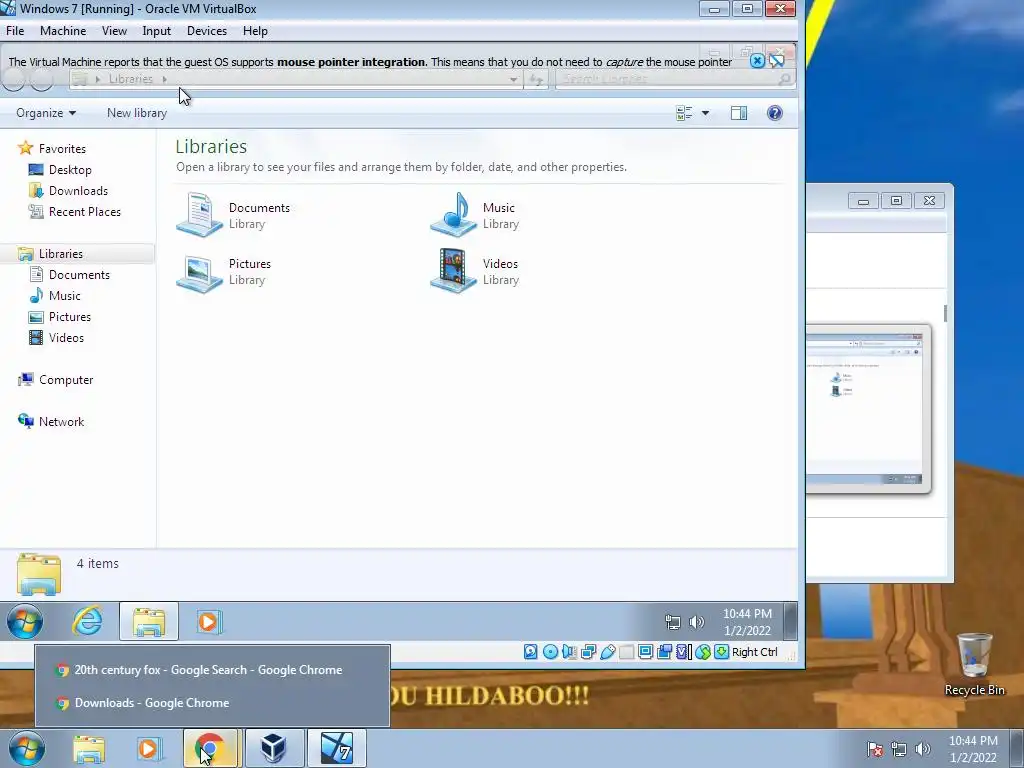This screenshot has height=768, width=1024.
Task: Select Music in the navigation tree
Action: tap(56, 296)
